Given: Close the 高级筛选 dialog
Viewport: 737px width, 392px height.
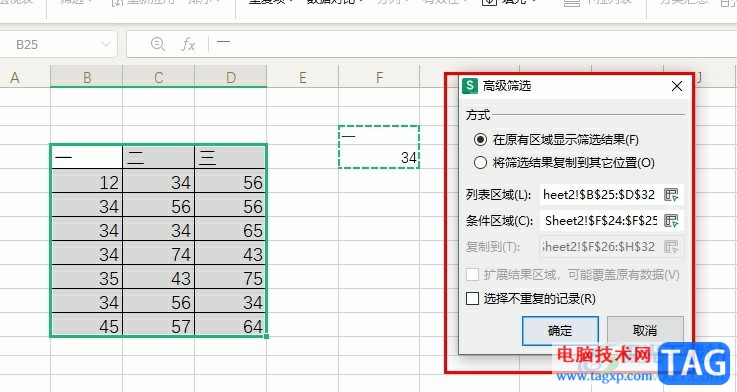Looking at the screenshot, I should [x=677, y=86].
